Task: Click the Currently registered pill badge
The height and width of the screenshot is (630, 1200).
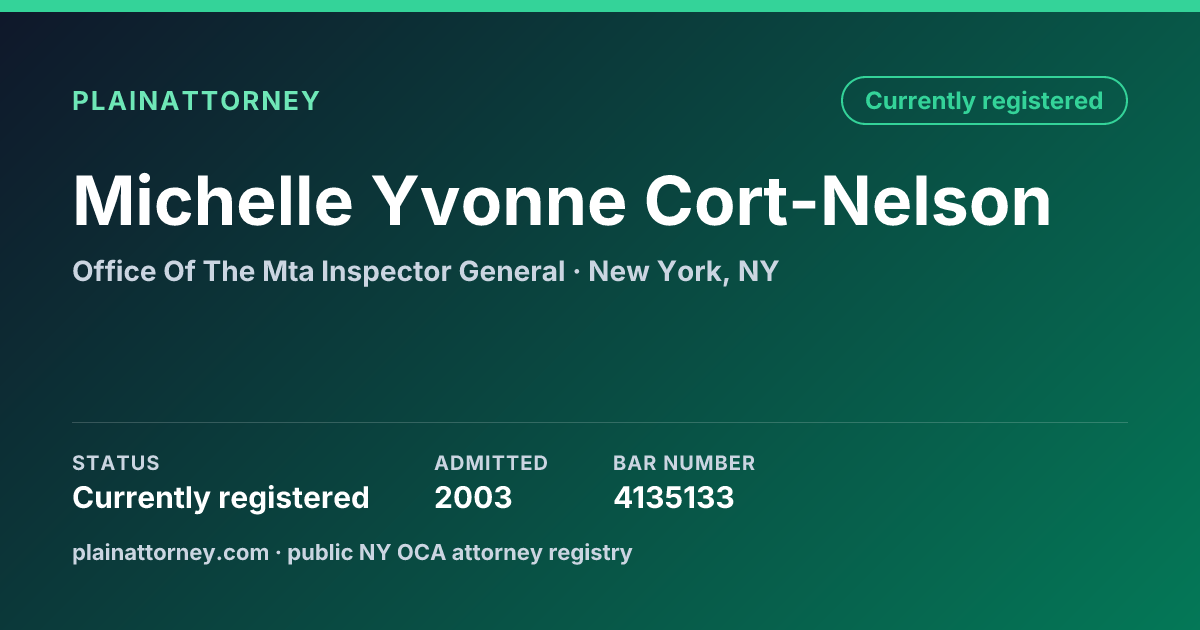Action: tap(984, 101)
